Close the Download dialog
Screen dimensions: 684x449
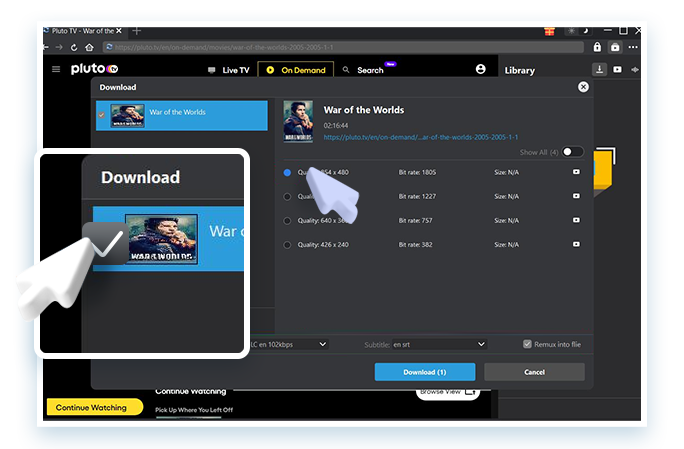(583, 87)
